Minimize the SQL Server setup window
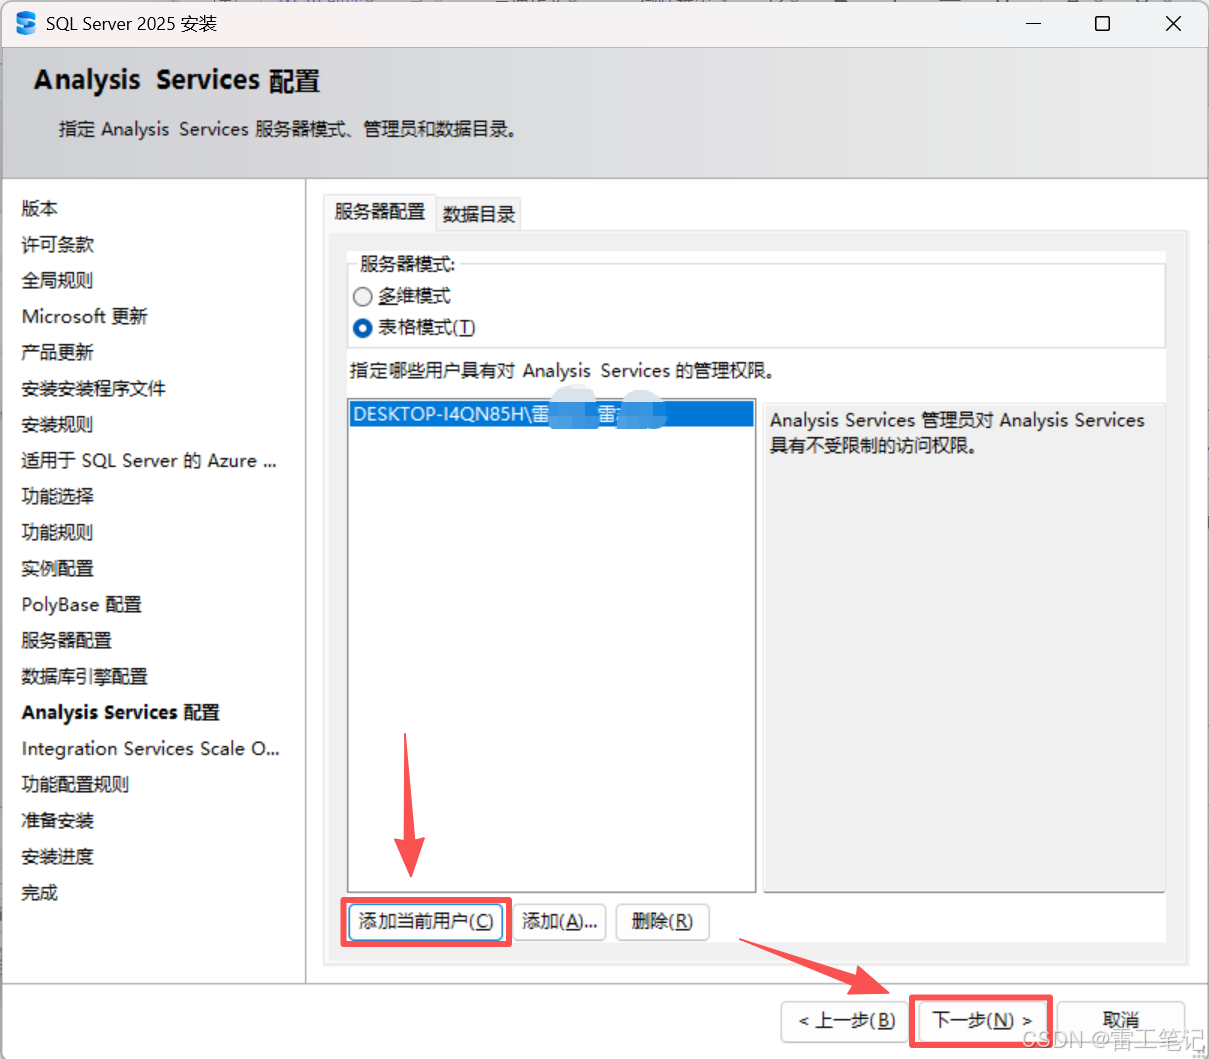Image resolution: width=1209 pixels, height=1059 pixels. pyautogui.click(x=1034, y=23)
